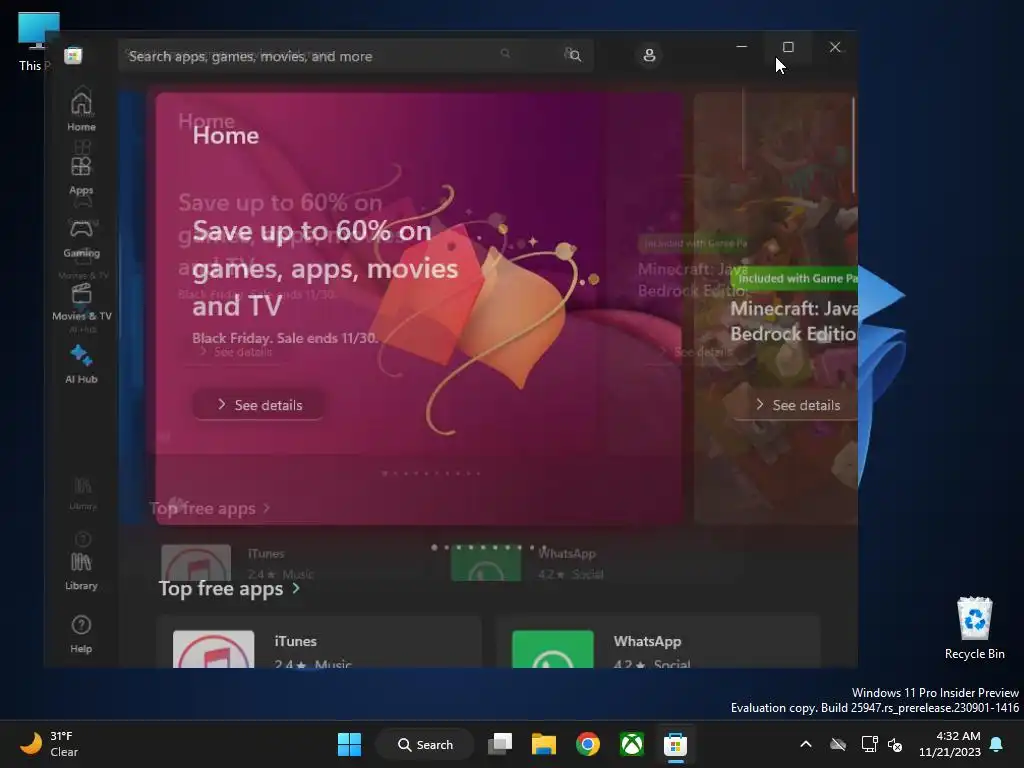The image size is (1024, 768).
Task: Open the weather widget showing 31°F
Action: [49, 744]
